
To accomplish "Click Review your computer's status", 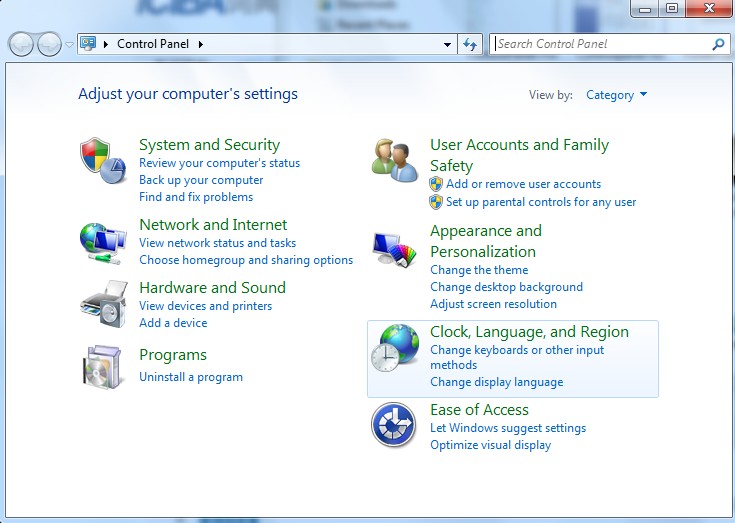I will click(x=219, y=163).
